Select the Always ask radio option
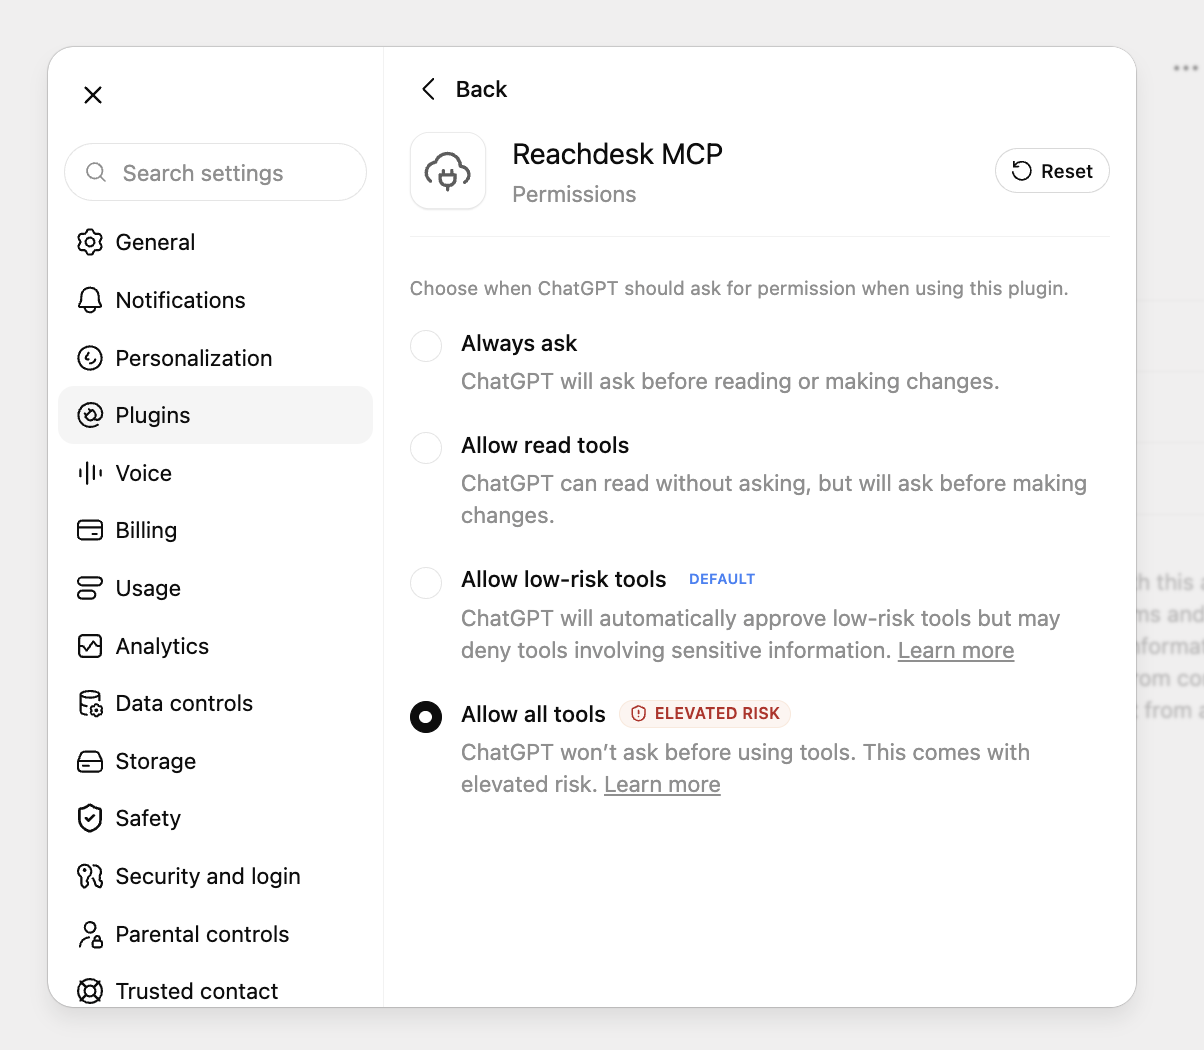Screen dimensions: 1204x1050 click(x=426, y=346)
